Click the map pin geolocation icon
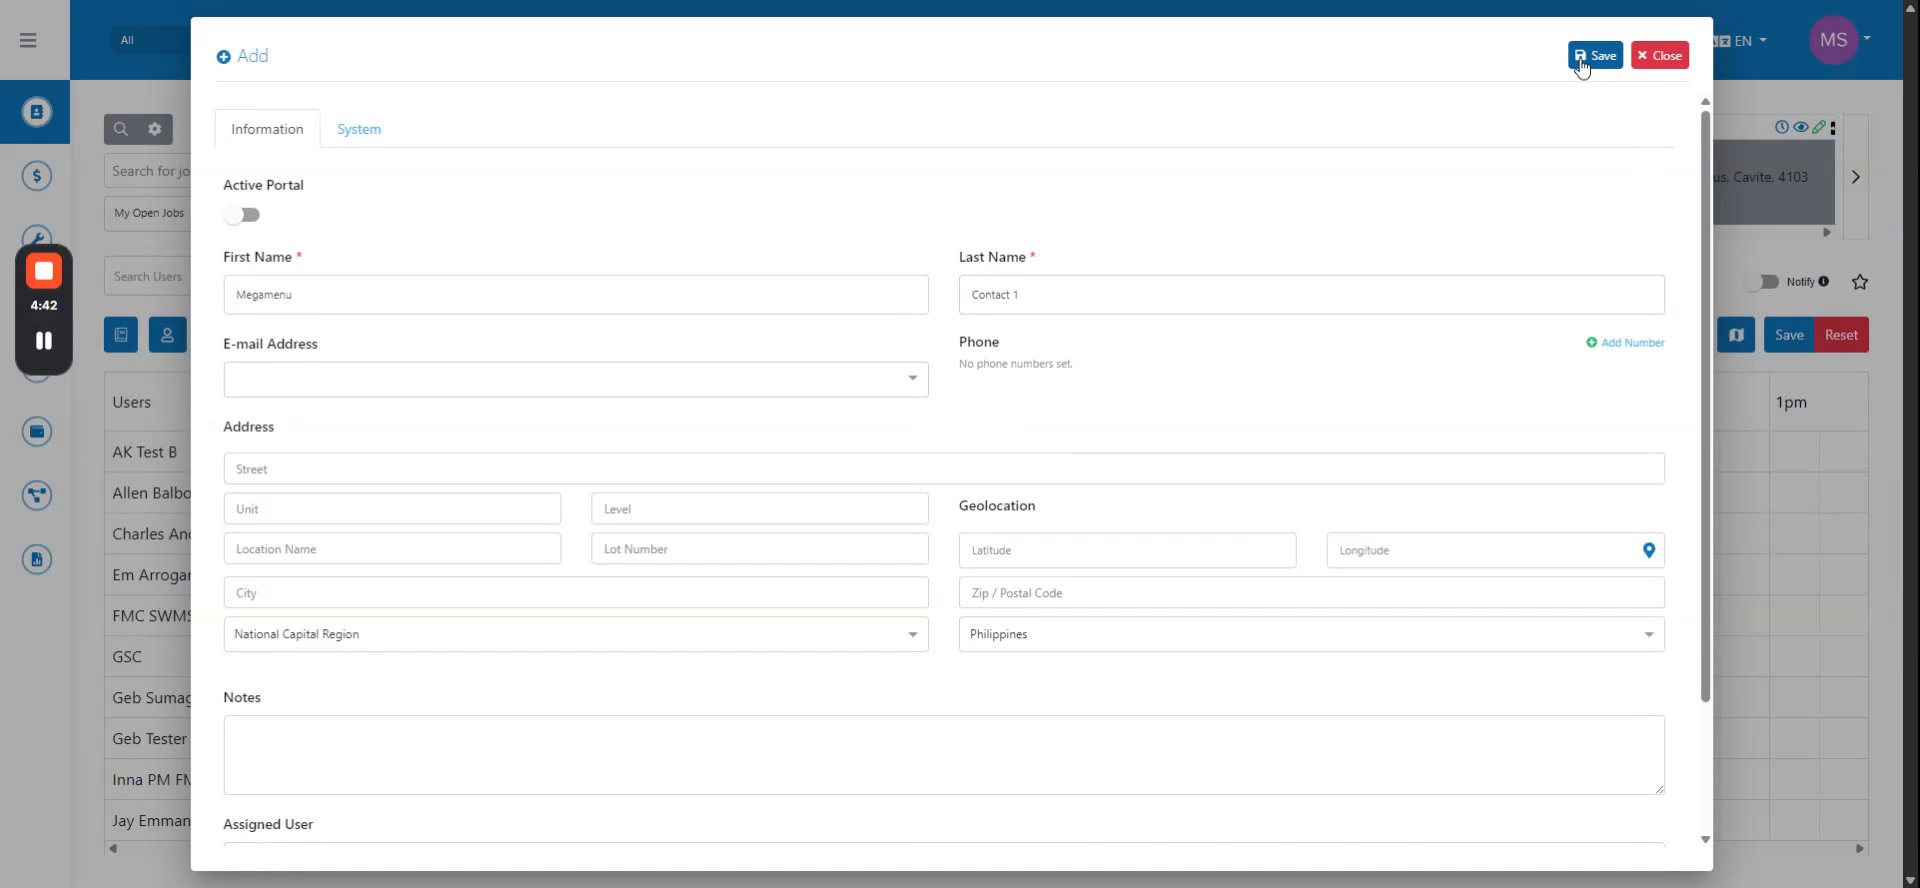The image size is (1920, 888). (x=1649, y=550)
